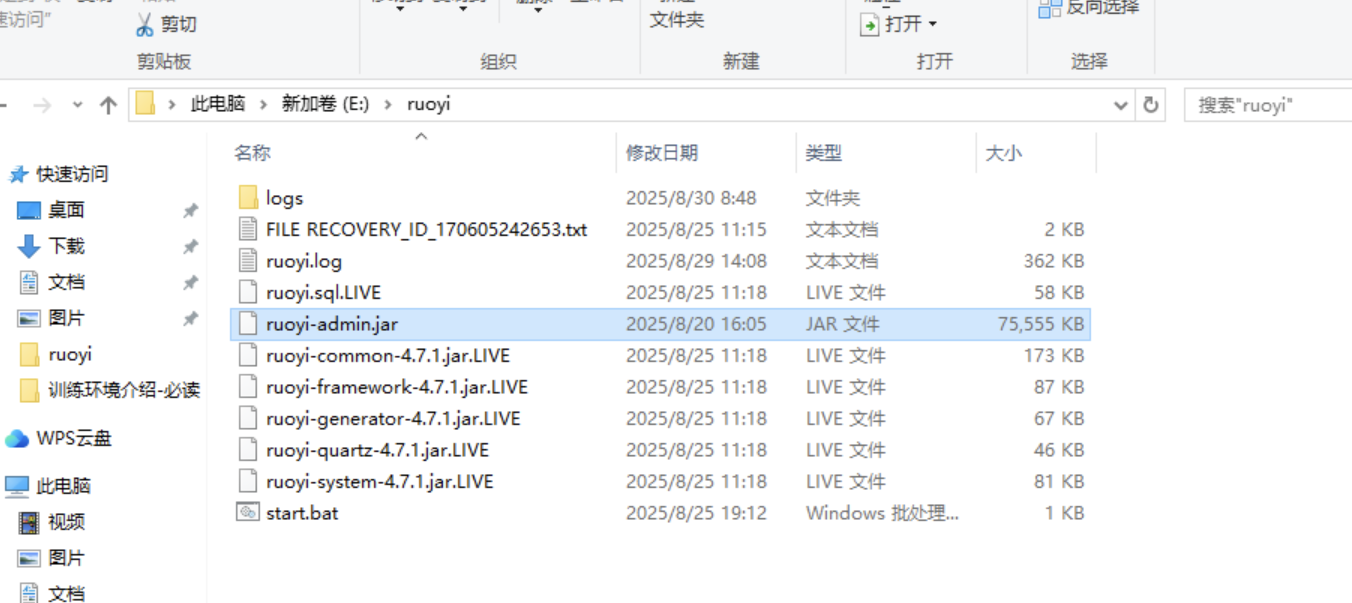Open 视频 under 此电脑 in sidebar

[x=66, y=522]
